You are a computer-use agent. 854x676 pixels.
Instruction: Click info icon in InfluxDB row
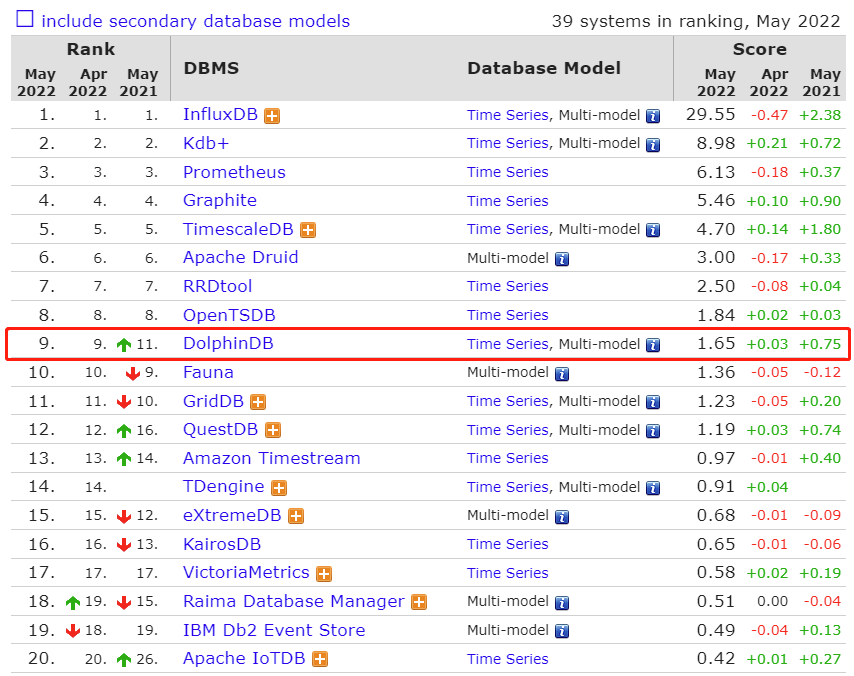coord(653,116)
